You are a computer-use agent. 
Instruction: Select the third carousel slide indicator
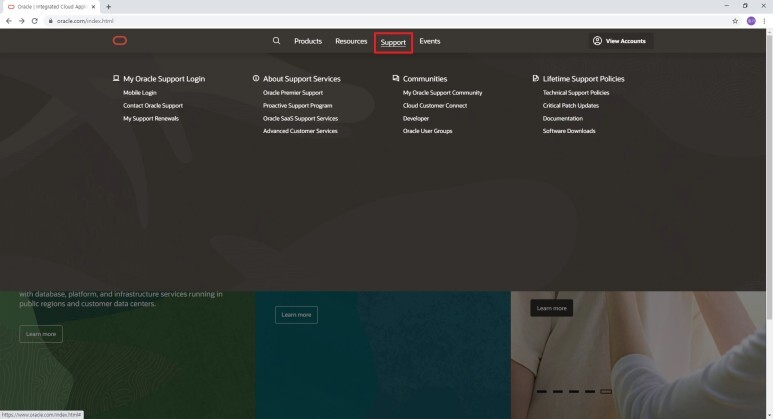pyautogui.click(x=574, y=391)
